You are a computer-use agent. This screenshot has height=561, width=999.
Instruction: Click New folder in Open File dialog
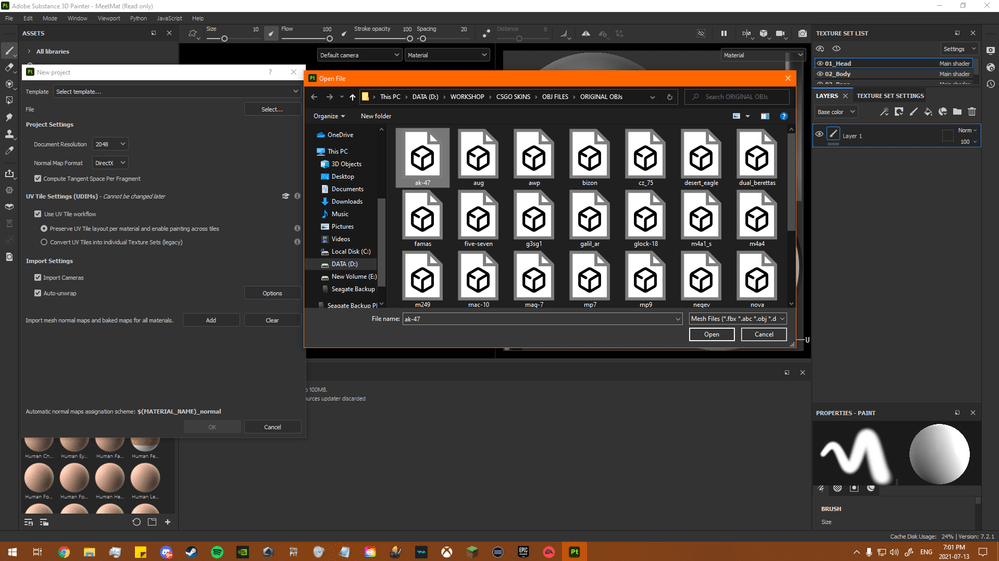376,116
